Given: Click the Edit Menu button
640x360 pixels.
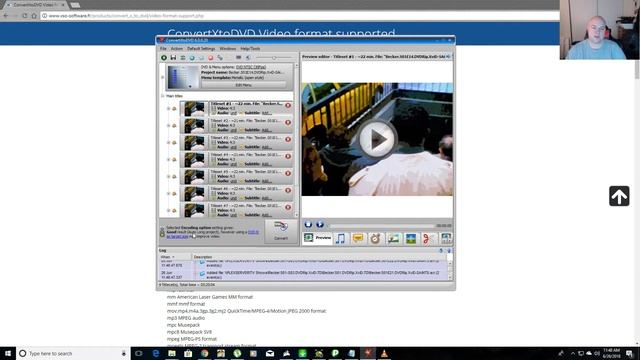Looking at the screenshot, I should pos(243,85).
